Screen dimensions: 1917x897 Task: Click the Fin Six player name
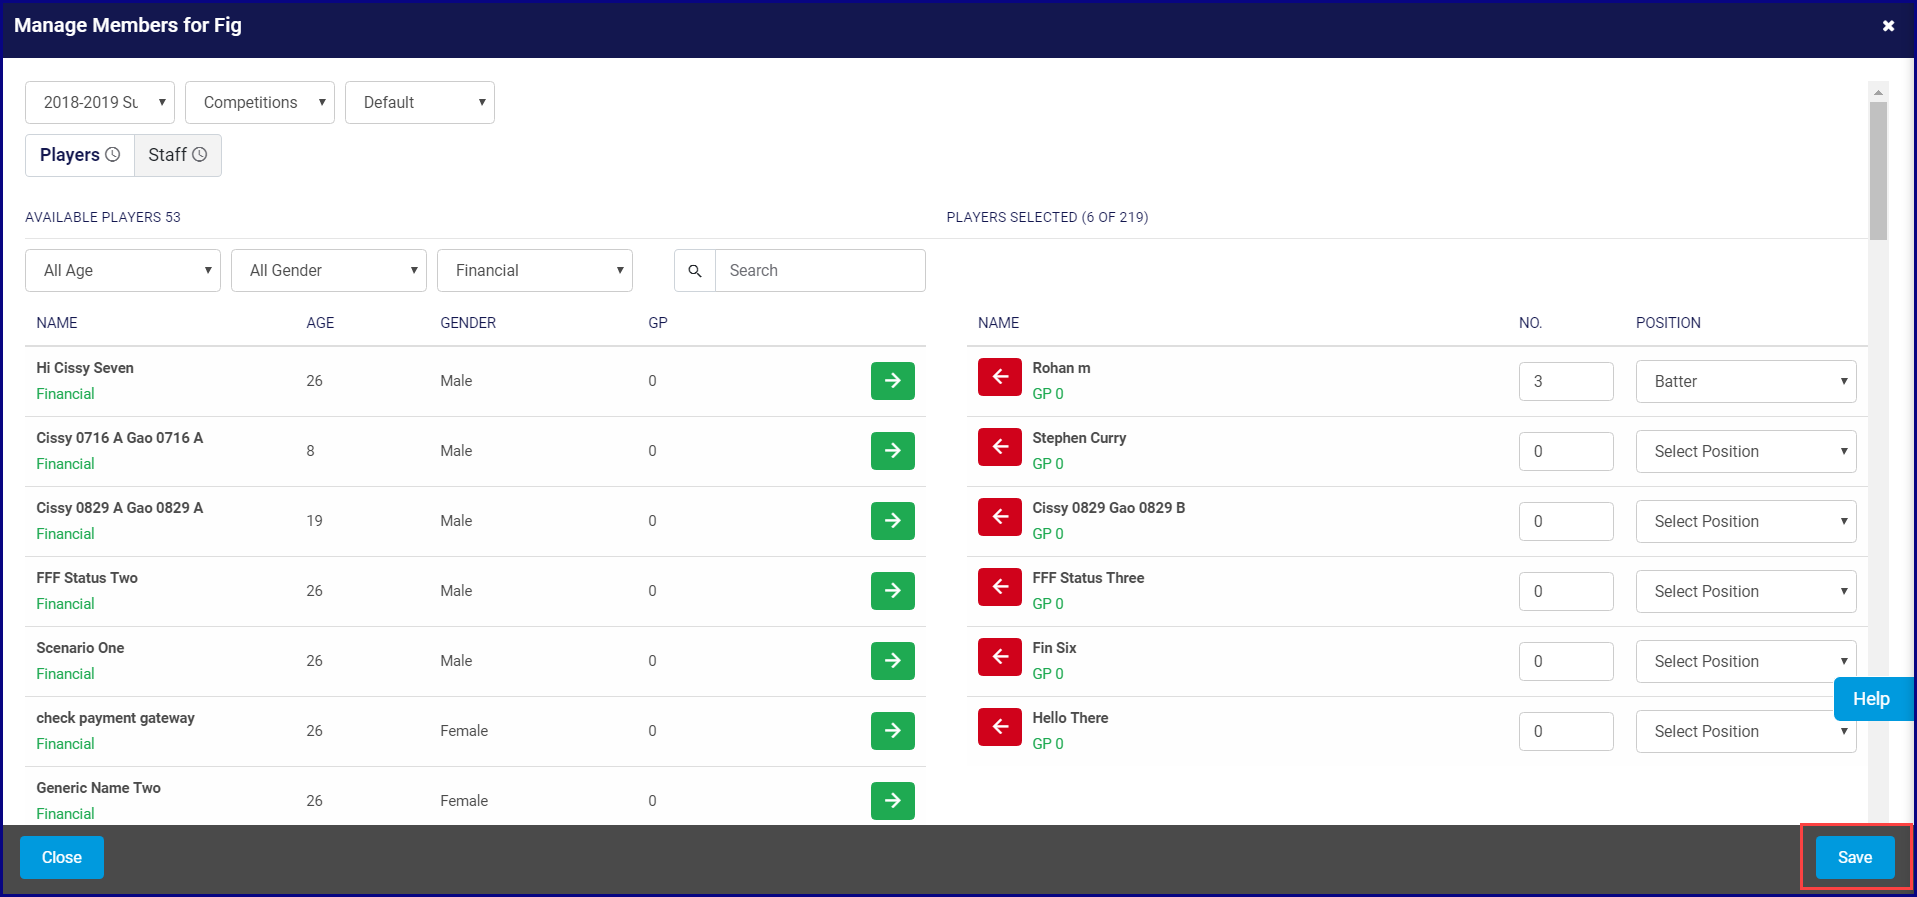click(x=1054, y=648)
